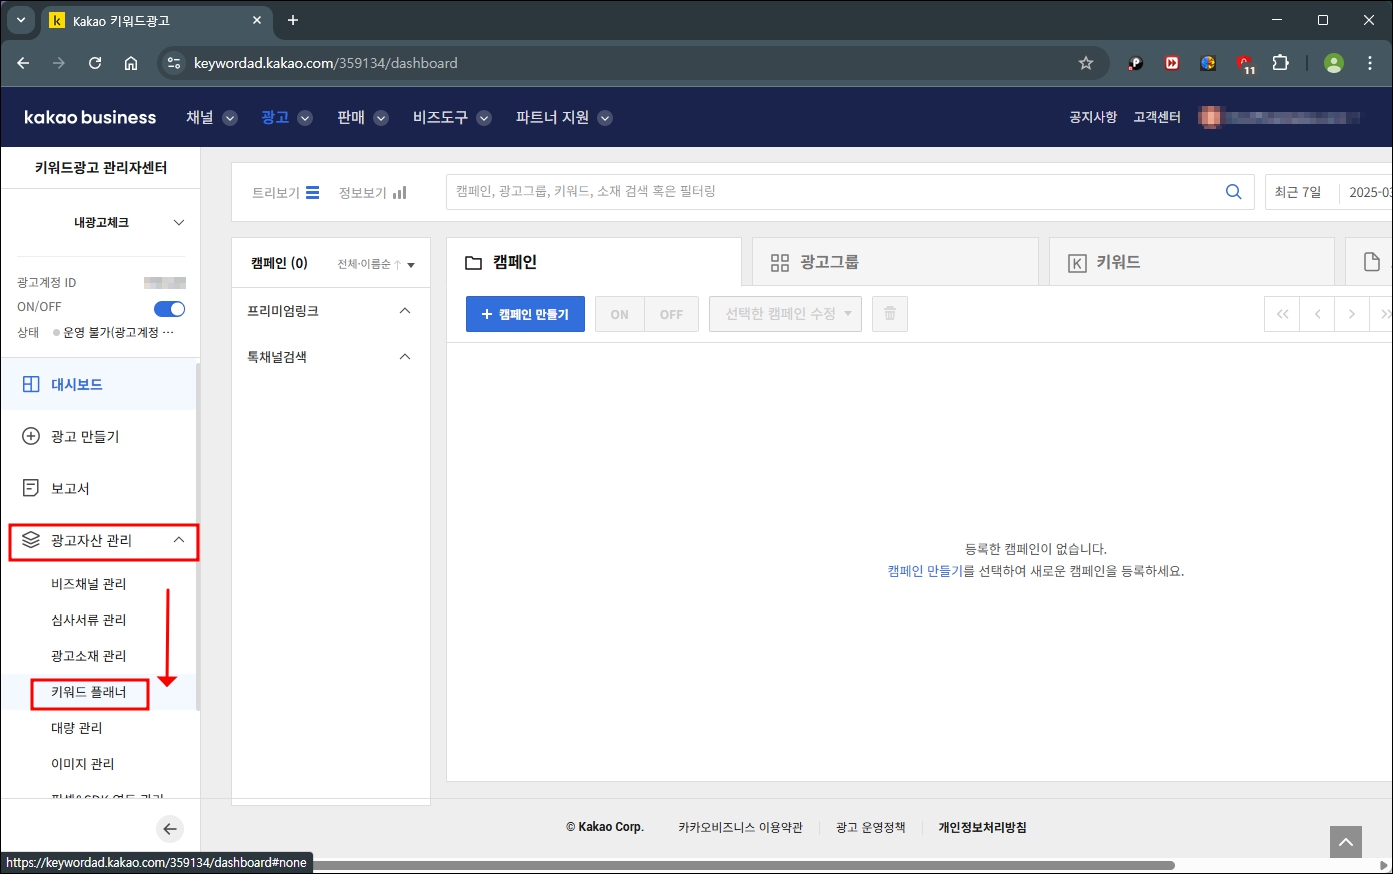Click the OFF state button
Image resolution: width=1393 pixels, height=874 pixels.
tap(671, 313)
